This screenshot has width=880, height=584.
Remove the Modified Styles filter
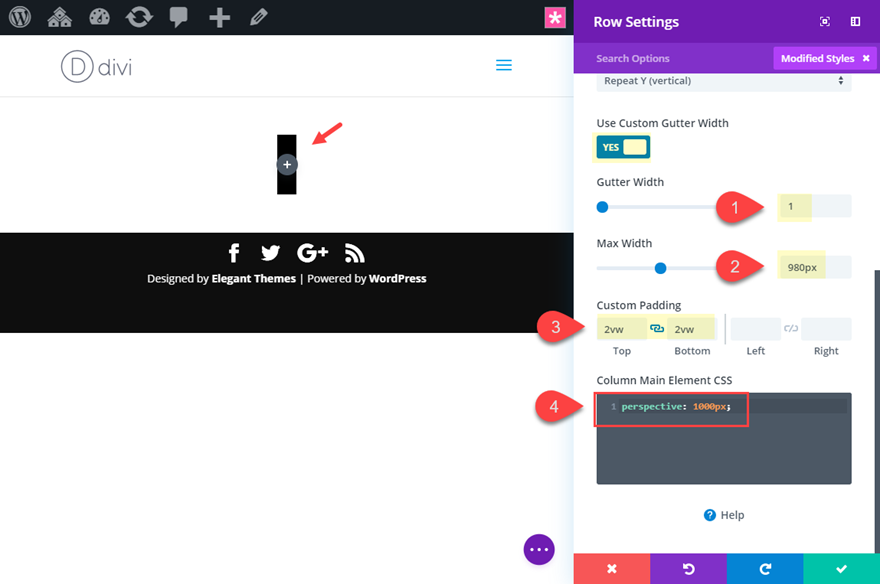click(x=866, y=58)
